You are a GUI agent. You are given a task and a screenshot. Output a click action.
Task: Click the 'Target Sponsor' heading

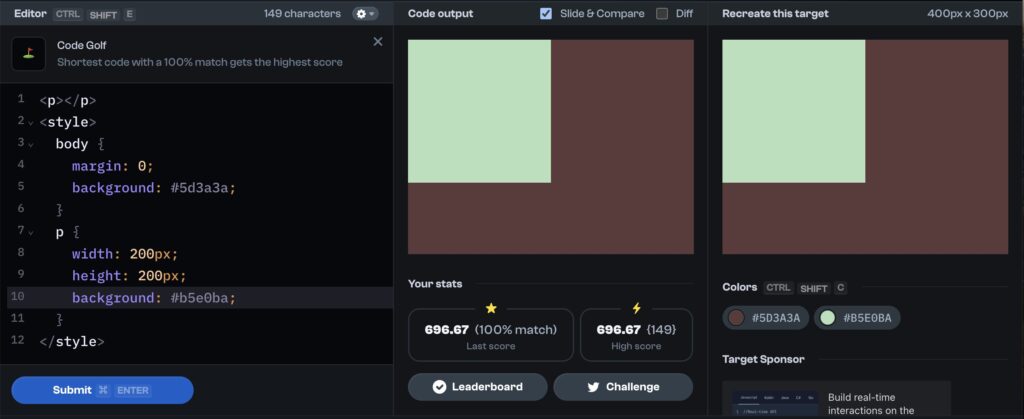pos(763,359)
